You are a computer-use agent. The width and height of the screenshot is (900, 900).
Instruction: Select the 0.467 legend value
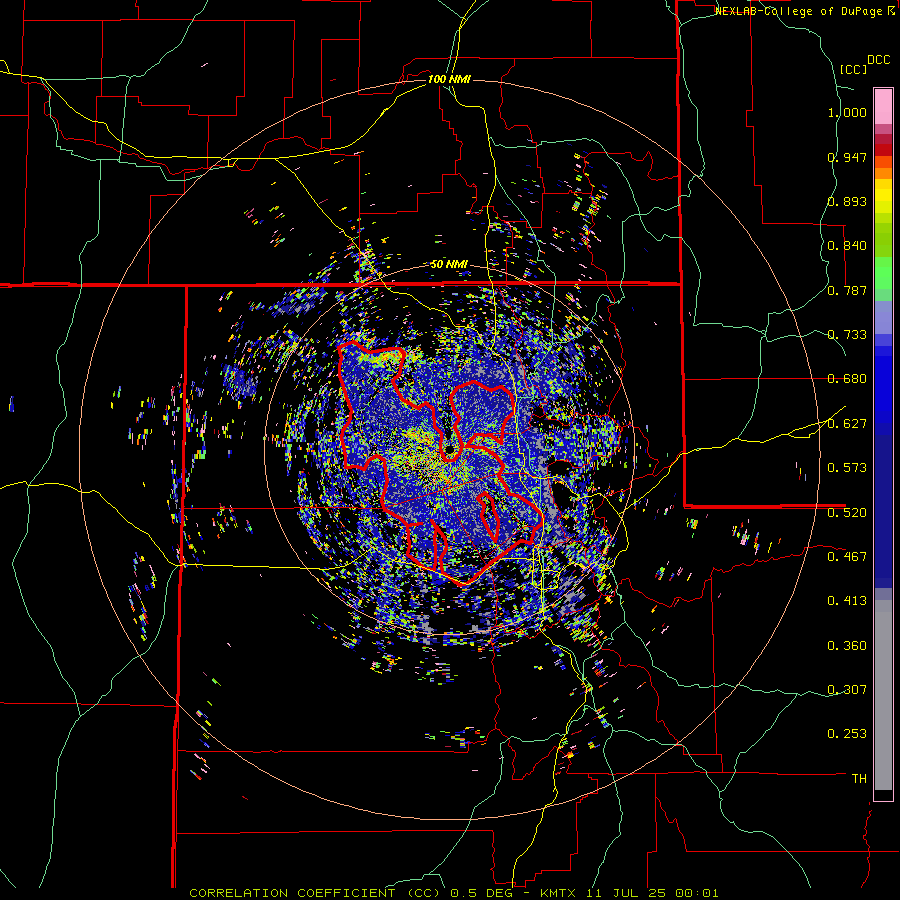[847, 557]
